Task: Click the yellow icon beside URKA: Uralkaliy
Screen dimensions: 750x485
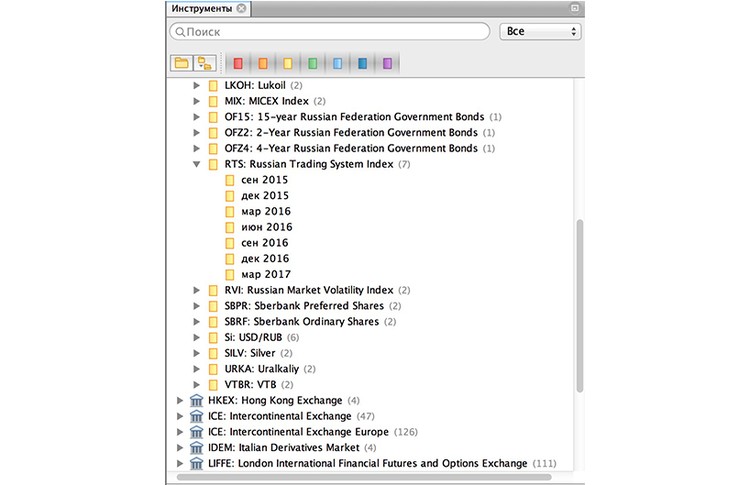Action: click(x=213, y=369)
